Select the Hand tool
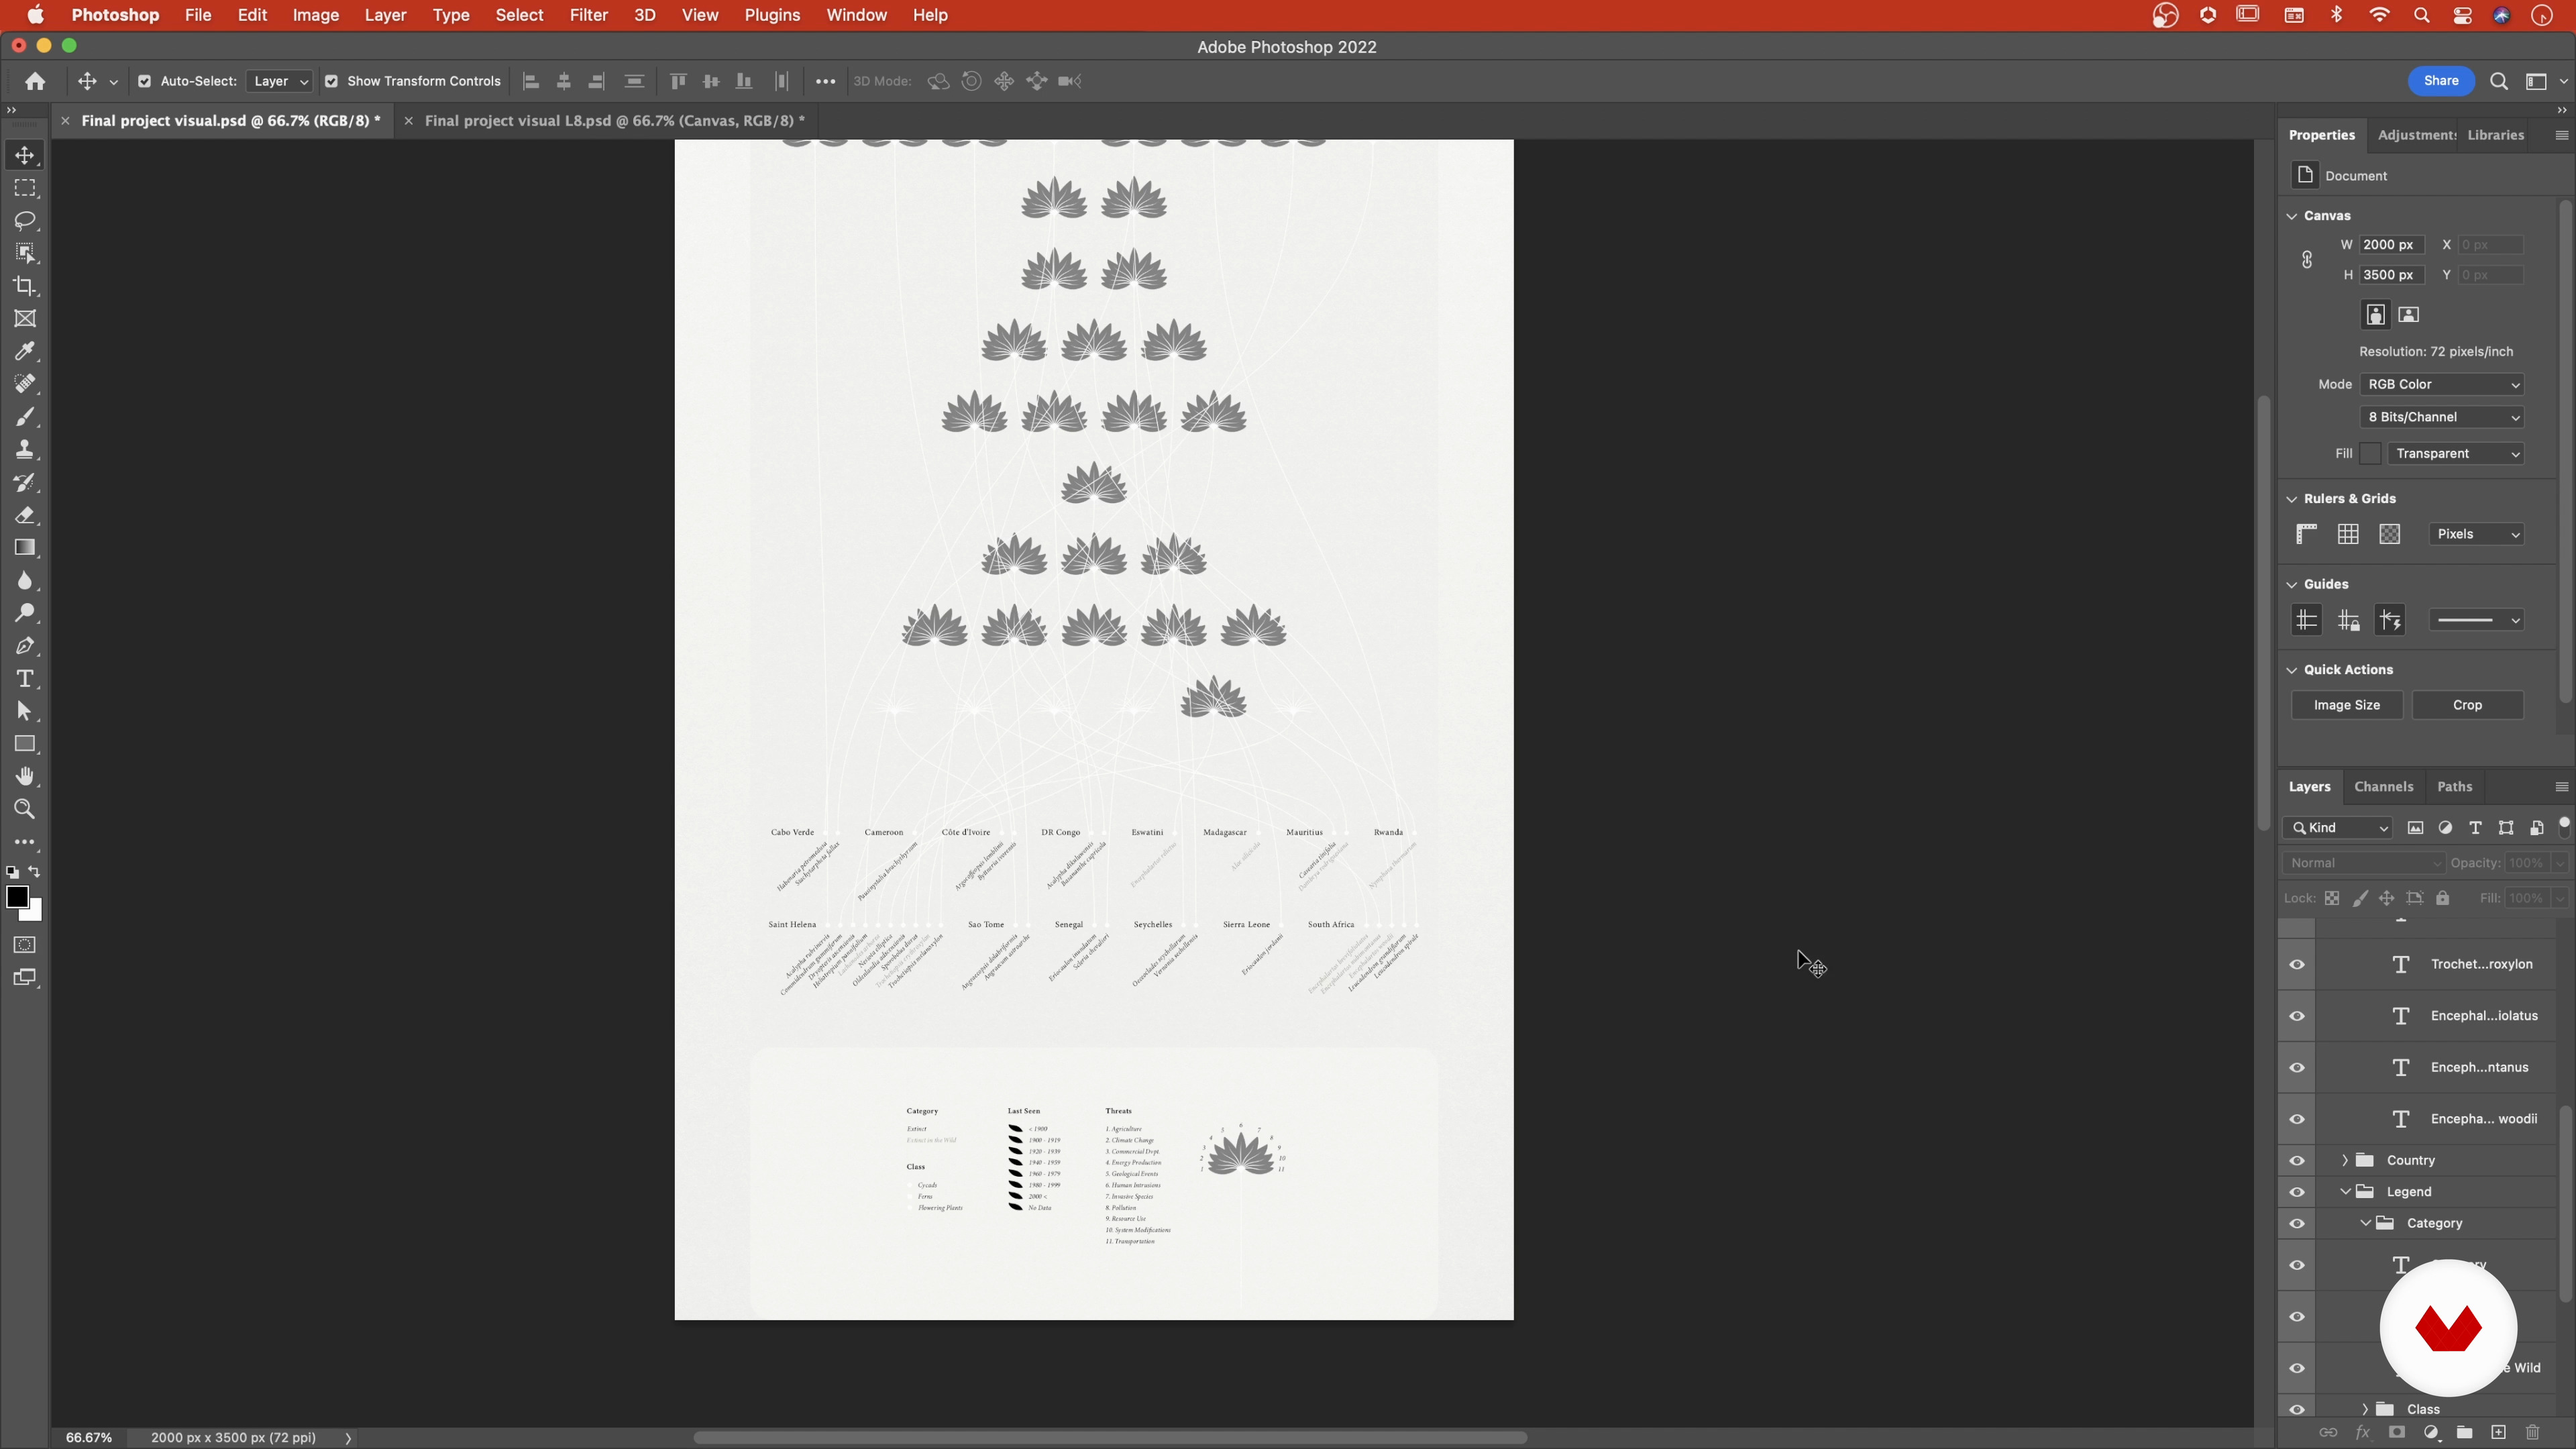This screenshot has height=1449, width=2576. coord(25,776)
